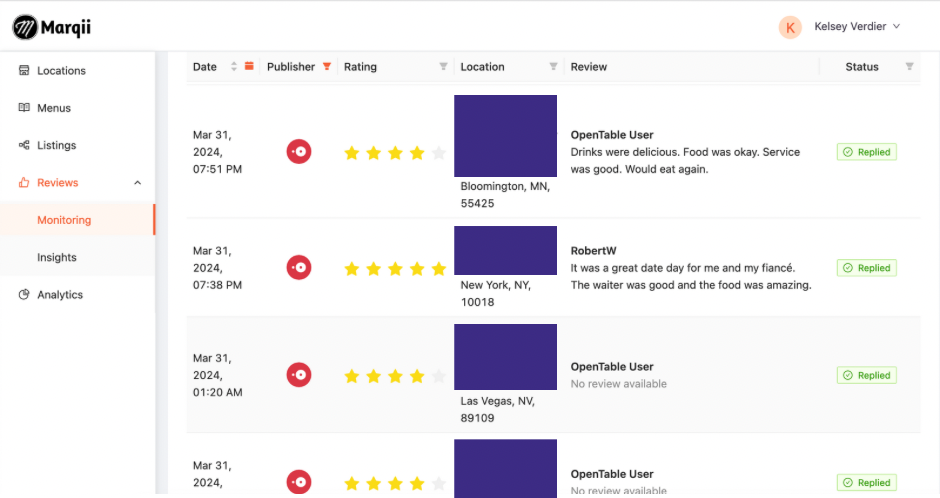Click the Listings nodes icon in sidebar
940x498 pixels.
pyautogui.click(x=24, y=145)
